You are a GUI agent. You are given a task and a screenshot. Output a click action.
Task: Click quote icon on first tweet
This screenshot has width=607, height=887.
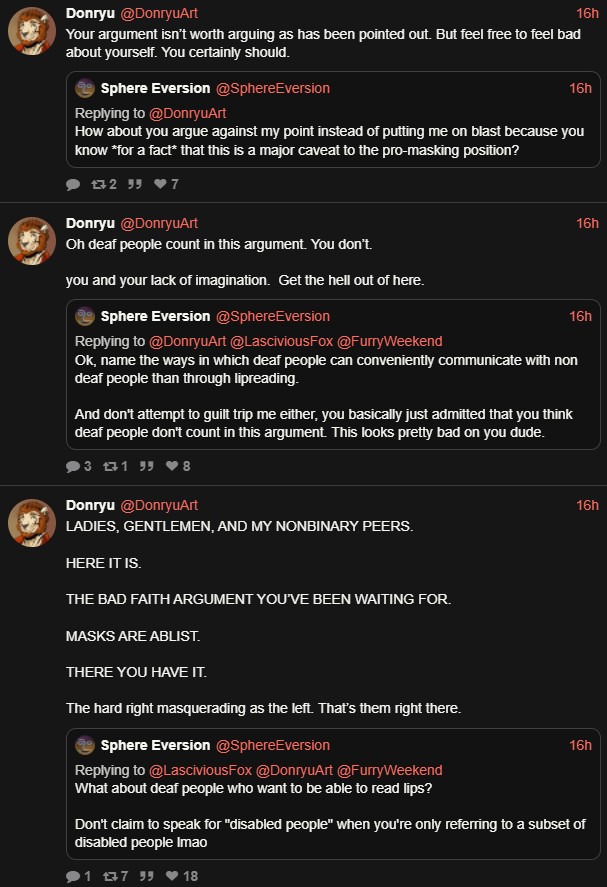135,184
